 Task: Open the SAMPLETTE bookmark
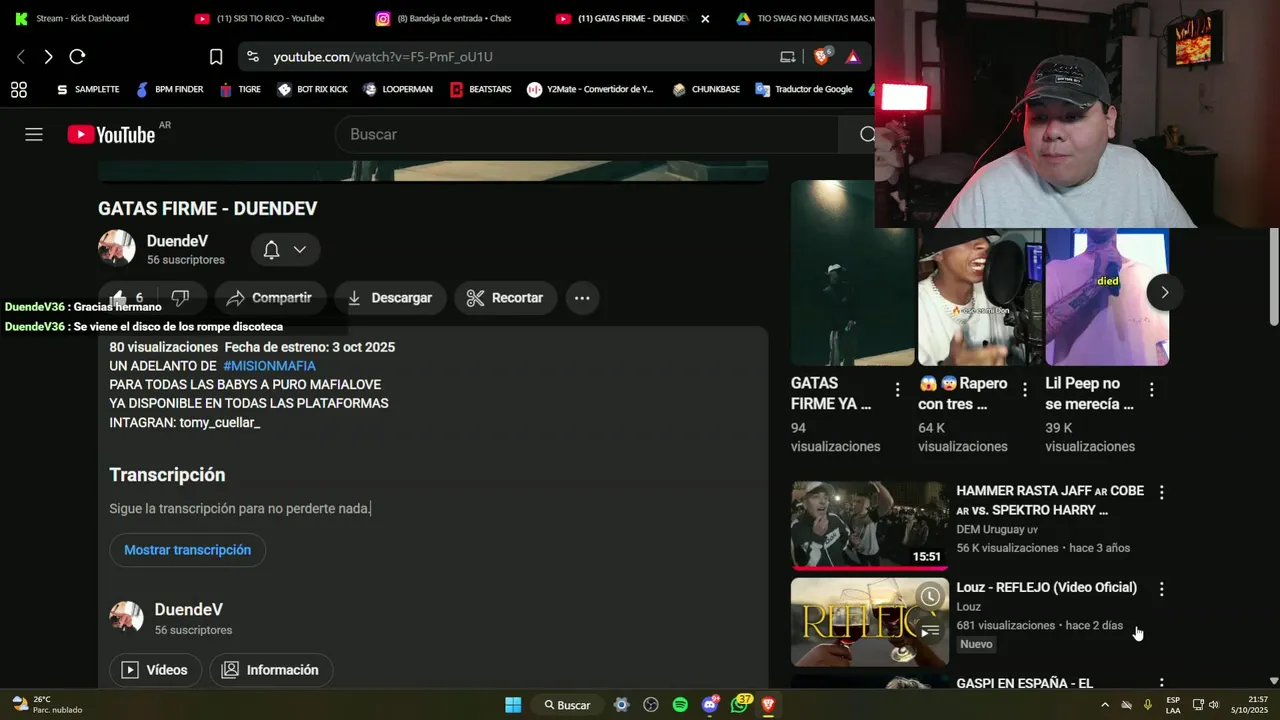(x=88, y=89)
